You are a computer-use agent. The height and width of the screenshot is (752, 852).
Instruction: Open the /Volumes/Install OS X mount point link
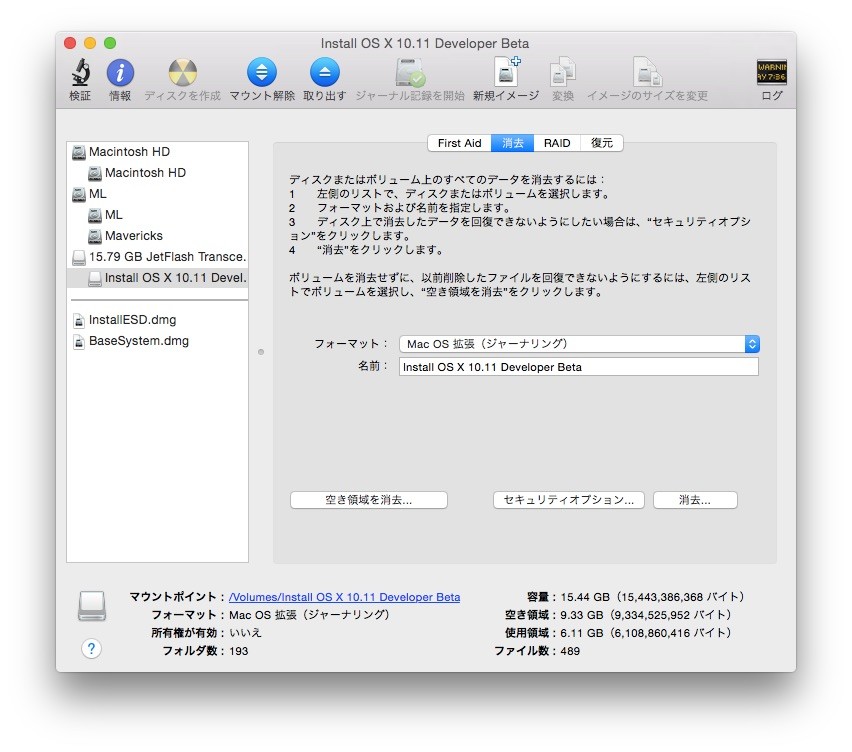click(x=344, y=597)
